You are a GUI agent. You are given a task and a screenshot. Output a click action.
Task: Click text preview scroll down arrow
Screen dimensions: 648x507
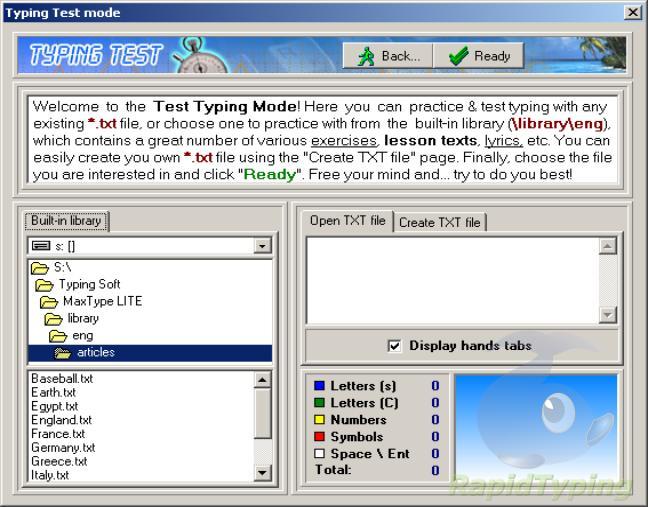[608, 315]
